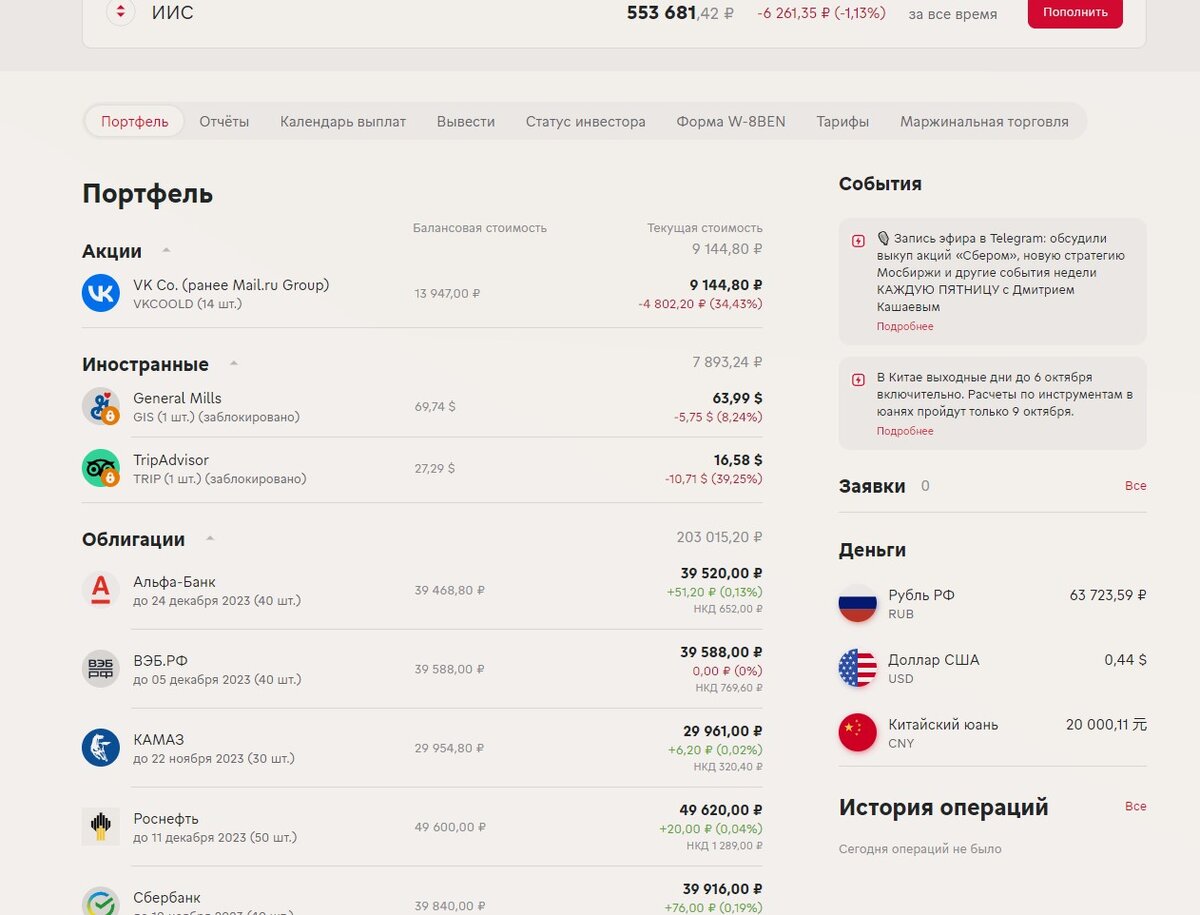This screenshot has width=1200, height=915.
Task: Click the US flag dollar icon
Action: click(x=858, y=668)
